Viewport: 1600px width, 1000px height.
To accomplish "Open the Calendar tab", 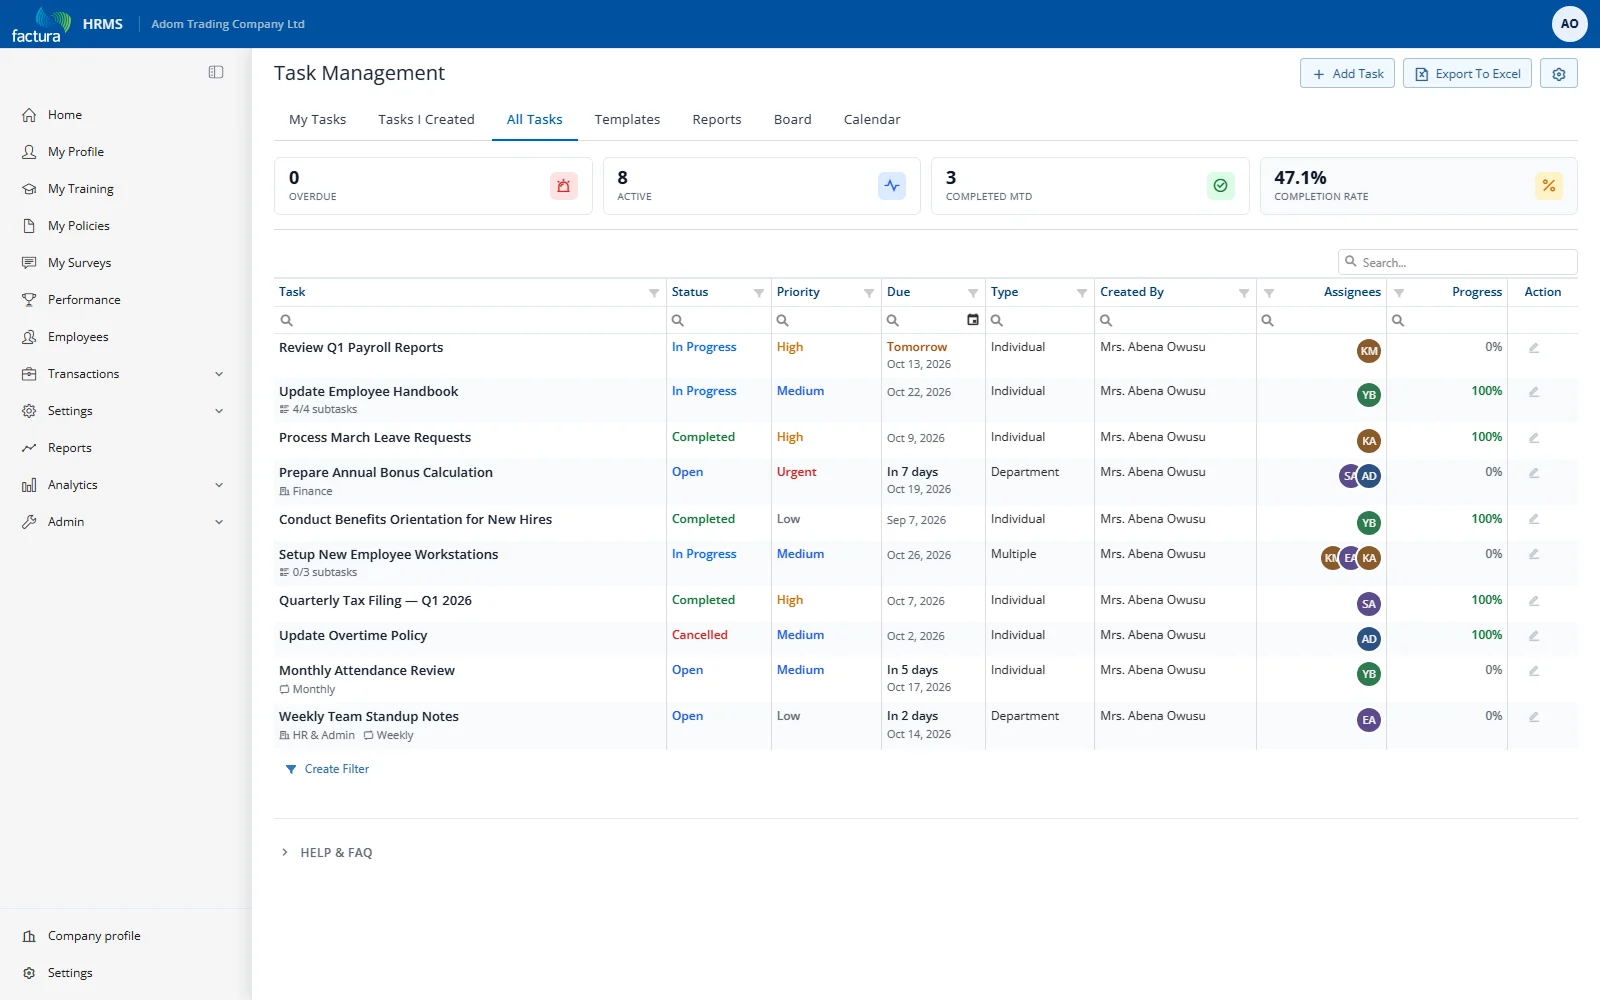I will pos(872,120).
